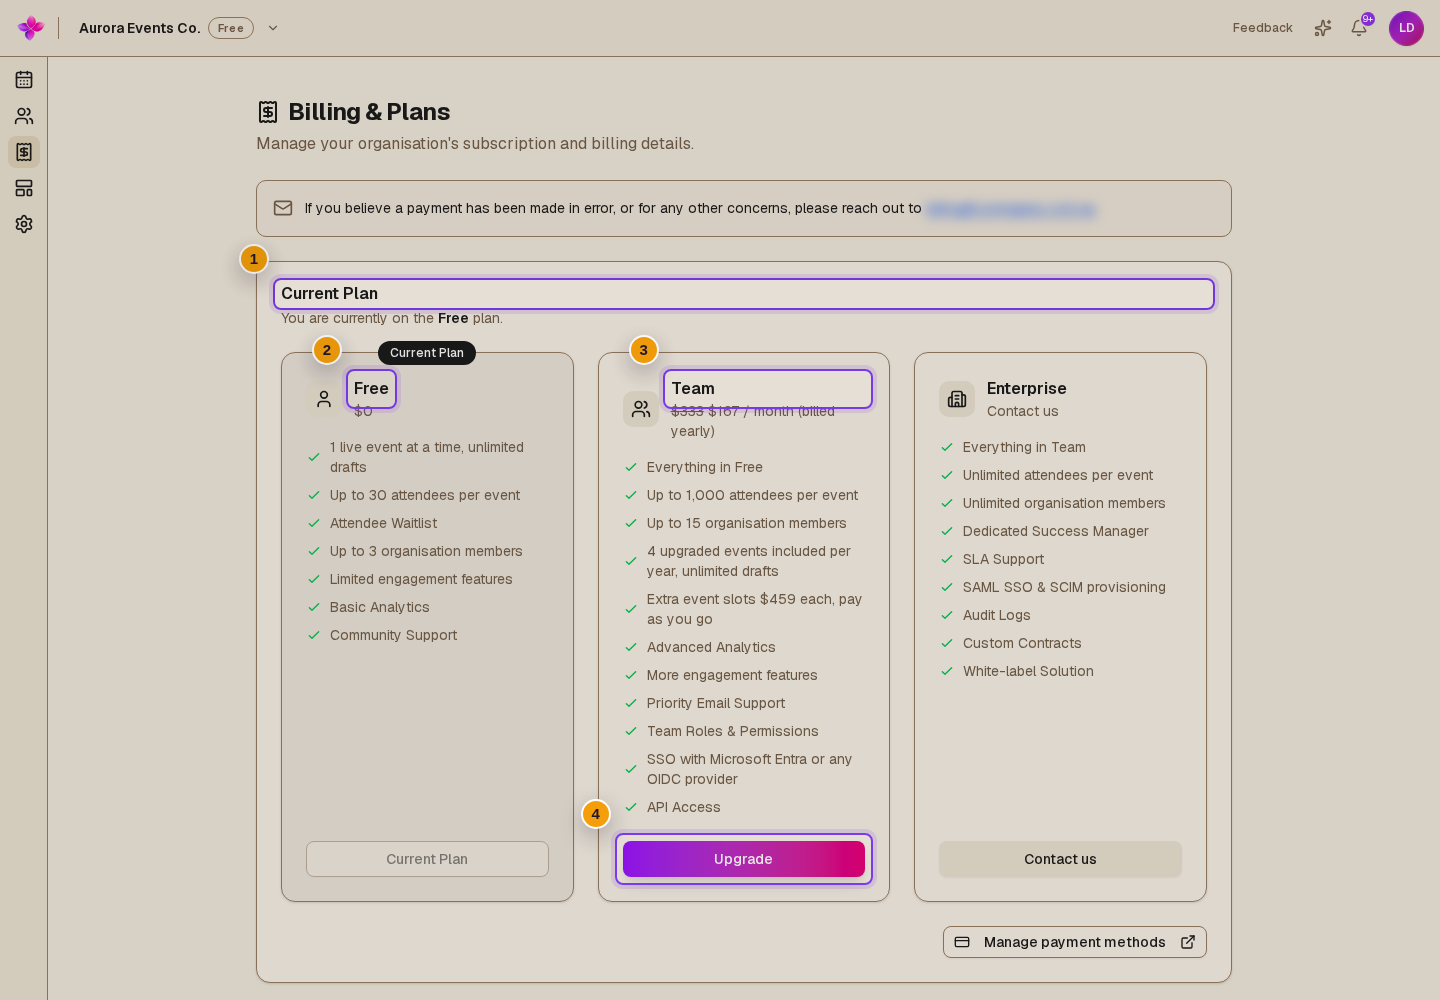The height and width of the screenshot is (1000, 1440).
Task: Click the greyed-out Current Plan button
Action: [427, 859]
